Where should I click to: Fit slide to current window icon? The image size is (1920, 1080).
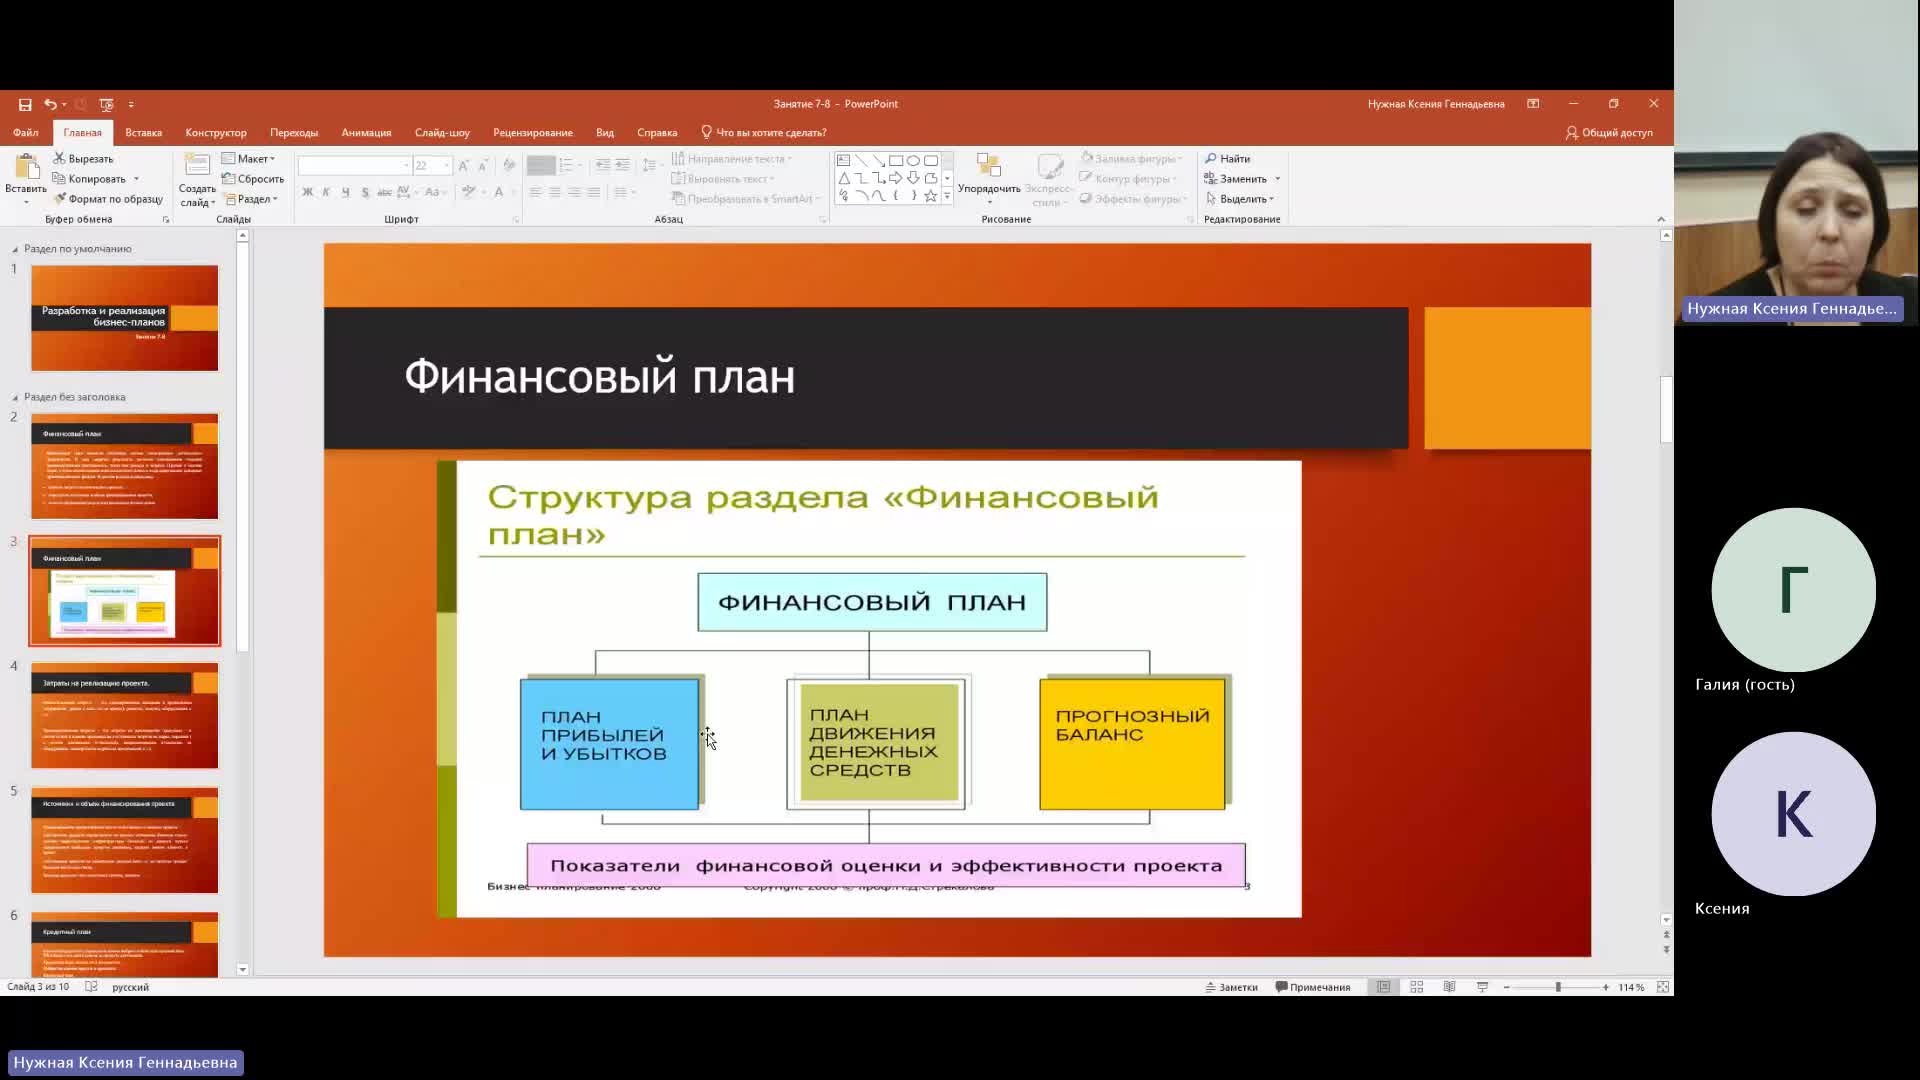[x=1662, y=987]
